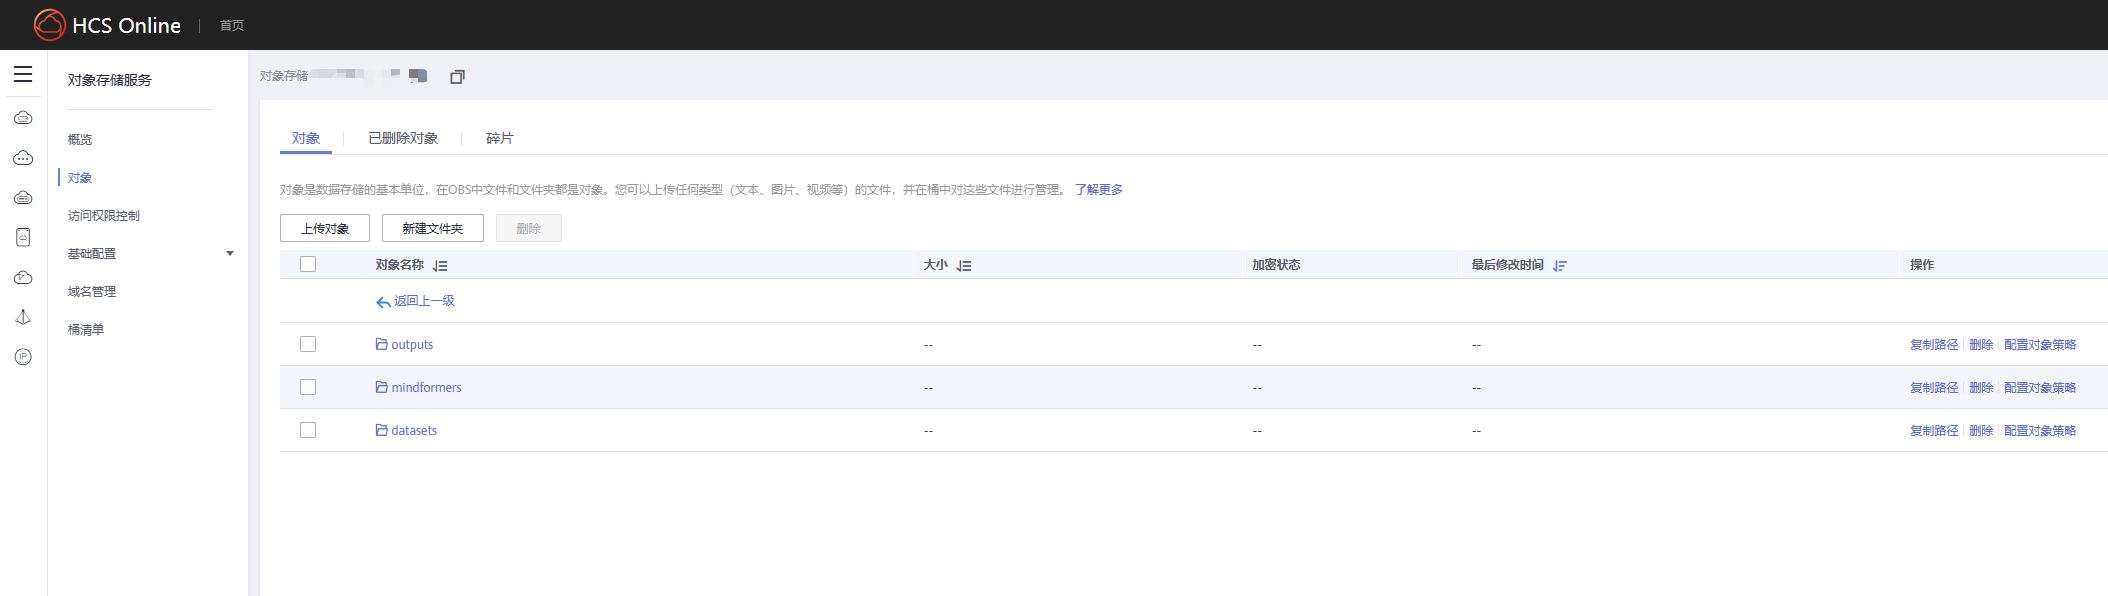Click the 加密状态 column header
The width and height of the screenshot is (2108, 596).
click(x=1276, y=265)
